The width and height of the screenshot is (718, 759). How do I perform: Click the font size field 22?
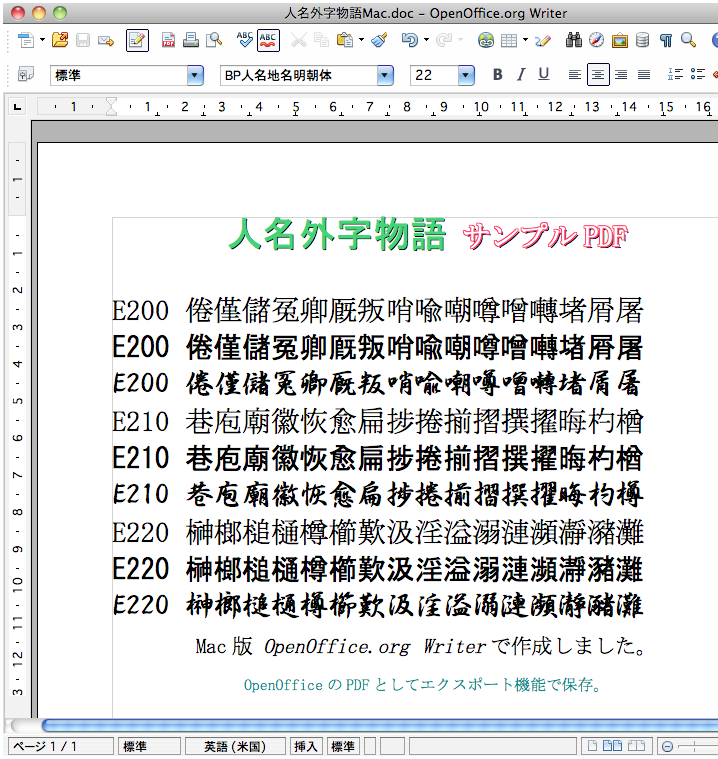(x=434, y=76)
